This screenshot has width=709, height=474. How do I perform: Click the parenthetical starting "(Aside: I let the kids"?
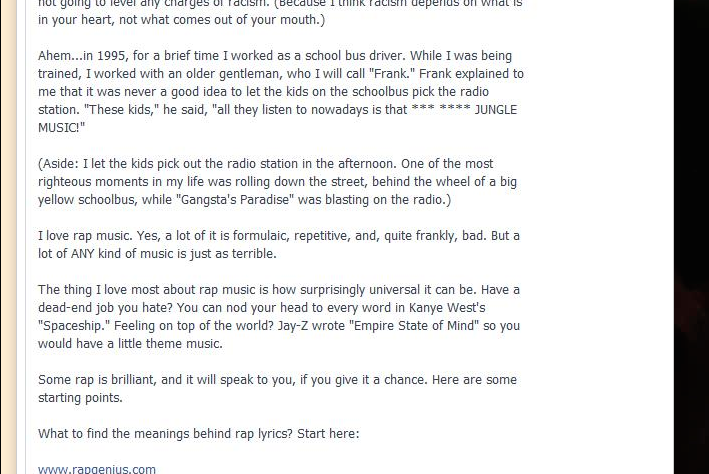coord(277,181)
